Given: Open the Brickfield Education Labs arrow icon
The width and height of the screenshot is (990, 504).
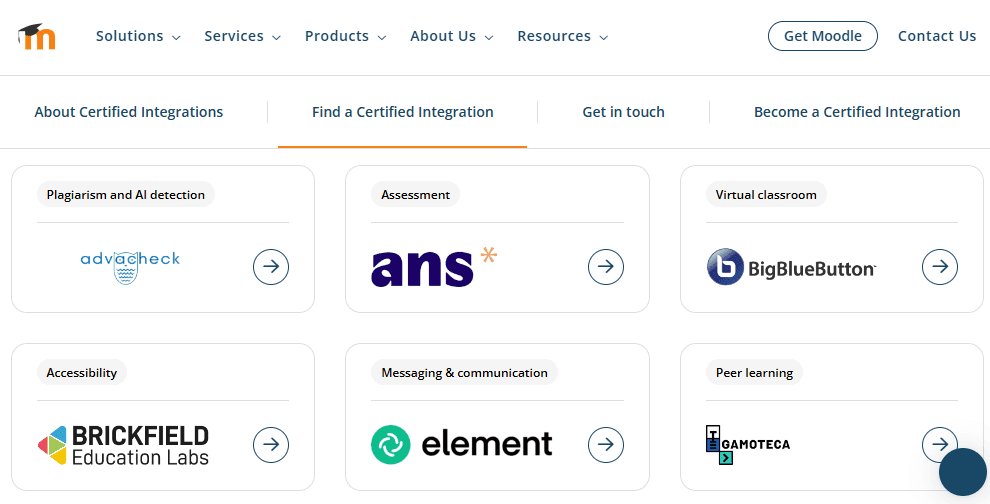Looking at the screenshot, I should pos(271,445).
